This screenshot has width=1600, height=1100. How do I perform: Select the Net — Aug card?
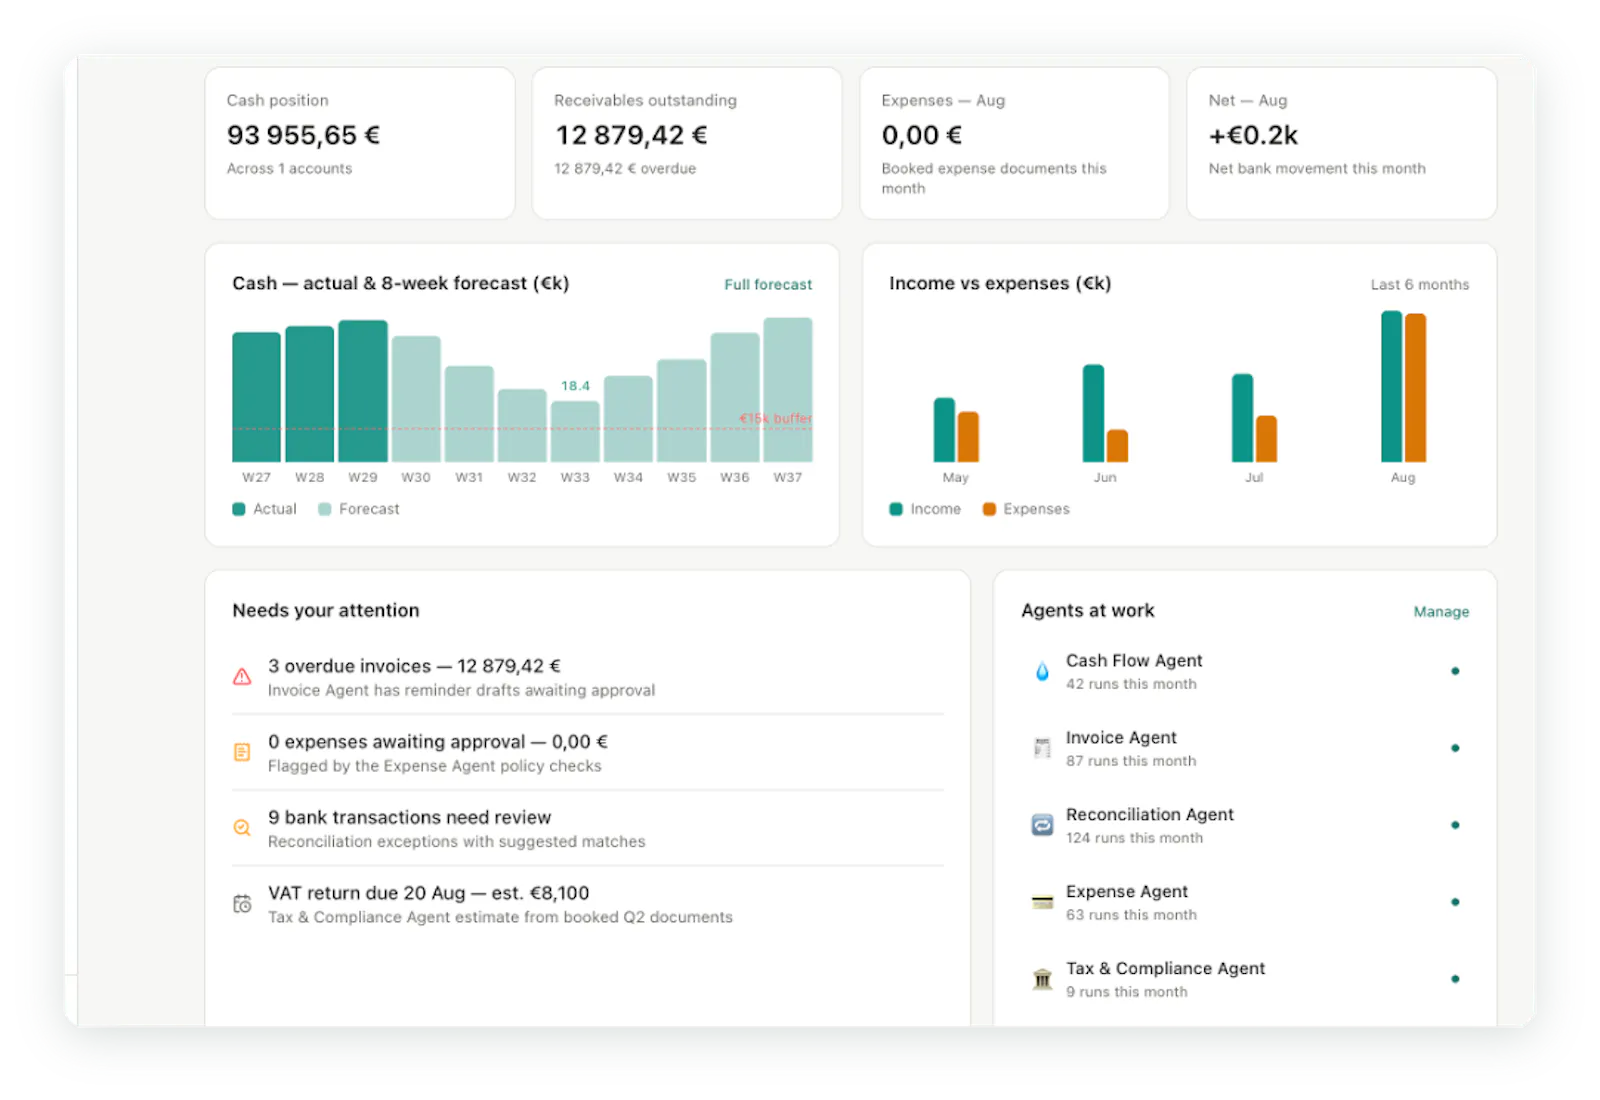click(x=1341, y=143)
